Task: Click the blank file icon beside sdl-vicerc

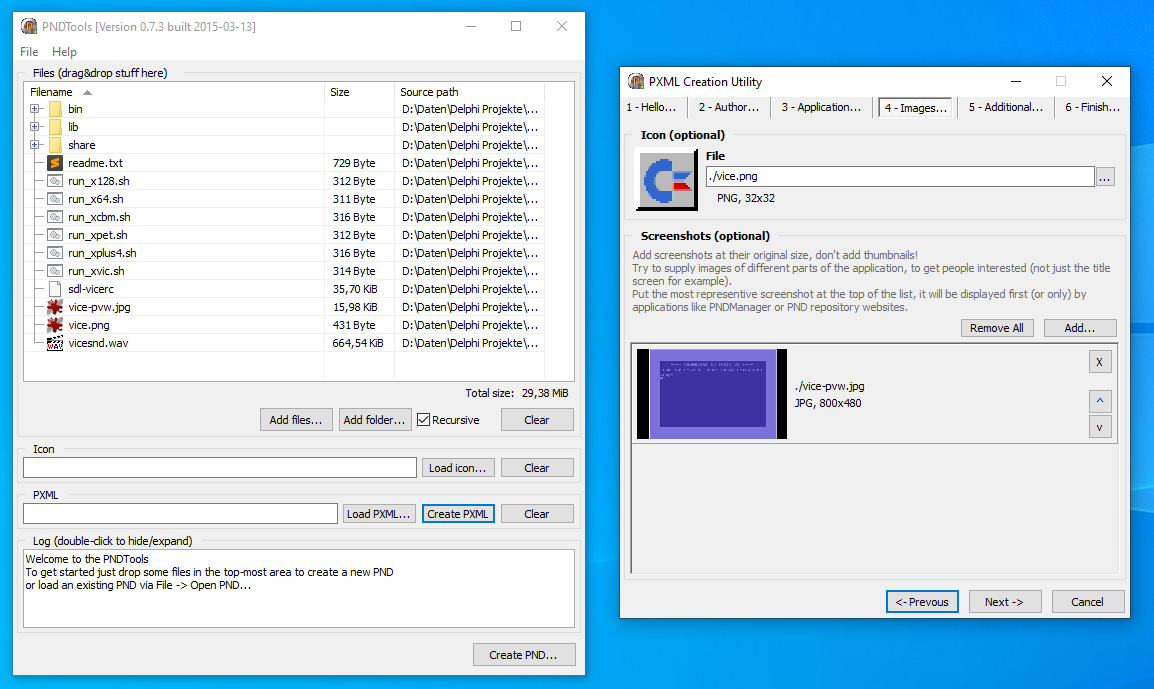Action: [x=57, y=288]
